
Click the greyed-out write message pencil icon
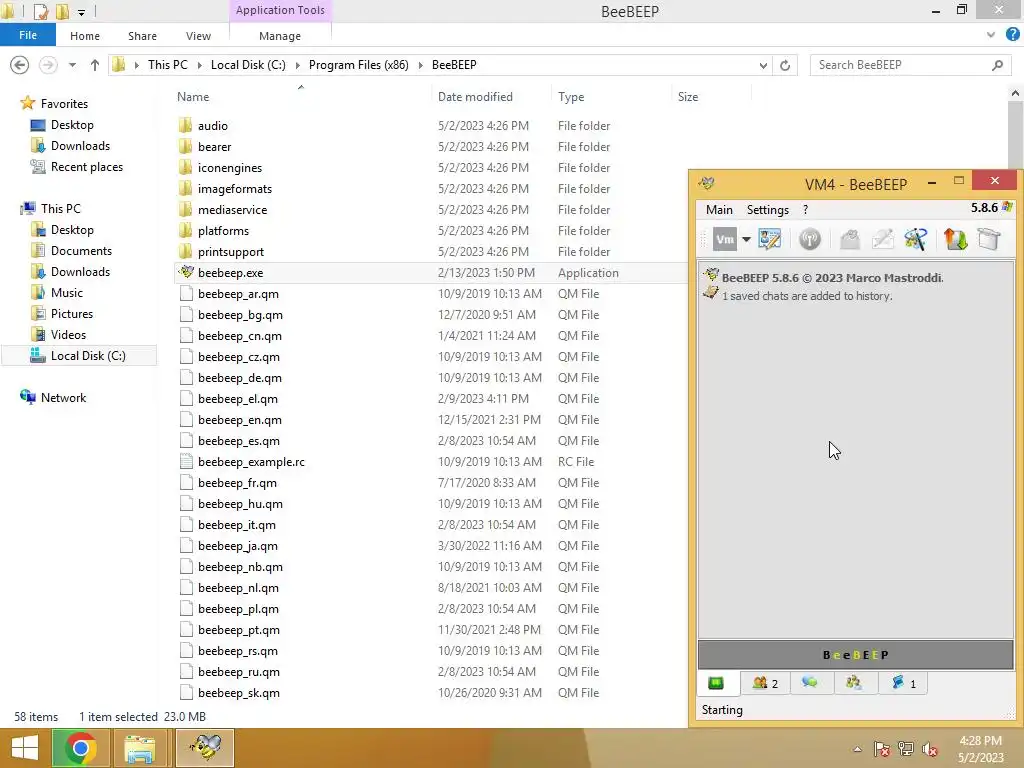coord(882,240)
